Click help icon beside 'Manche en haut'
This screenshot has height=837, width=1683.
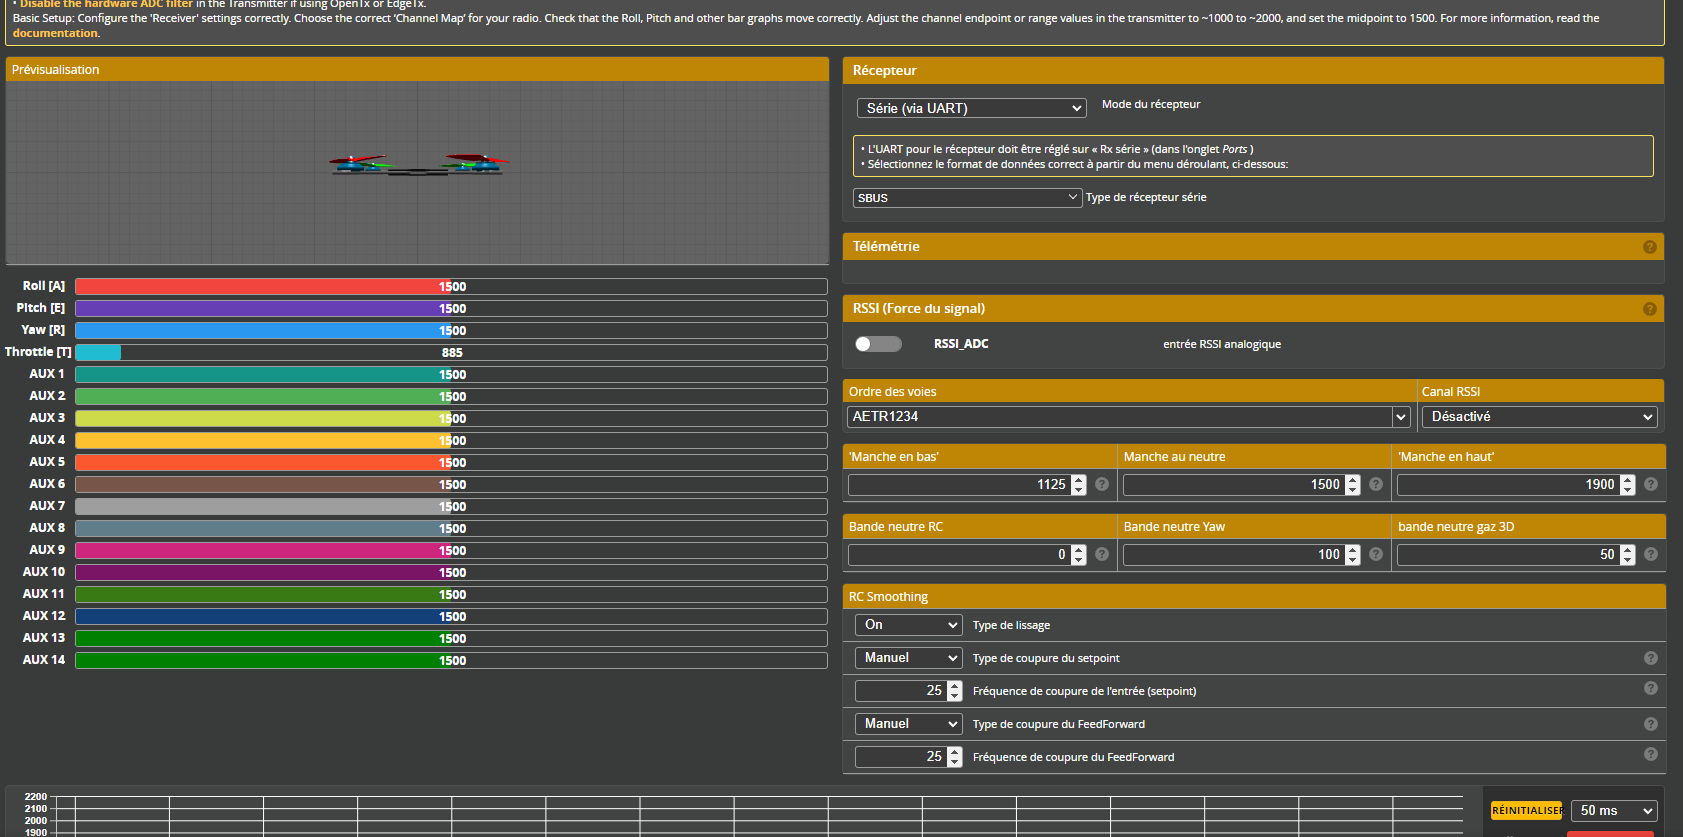point(1651,484)
